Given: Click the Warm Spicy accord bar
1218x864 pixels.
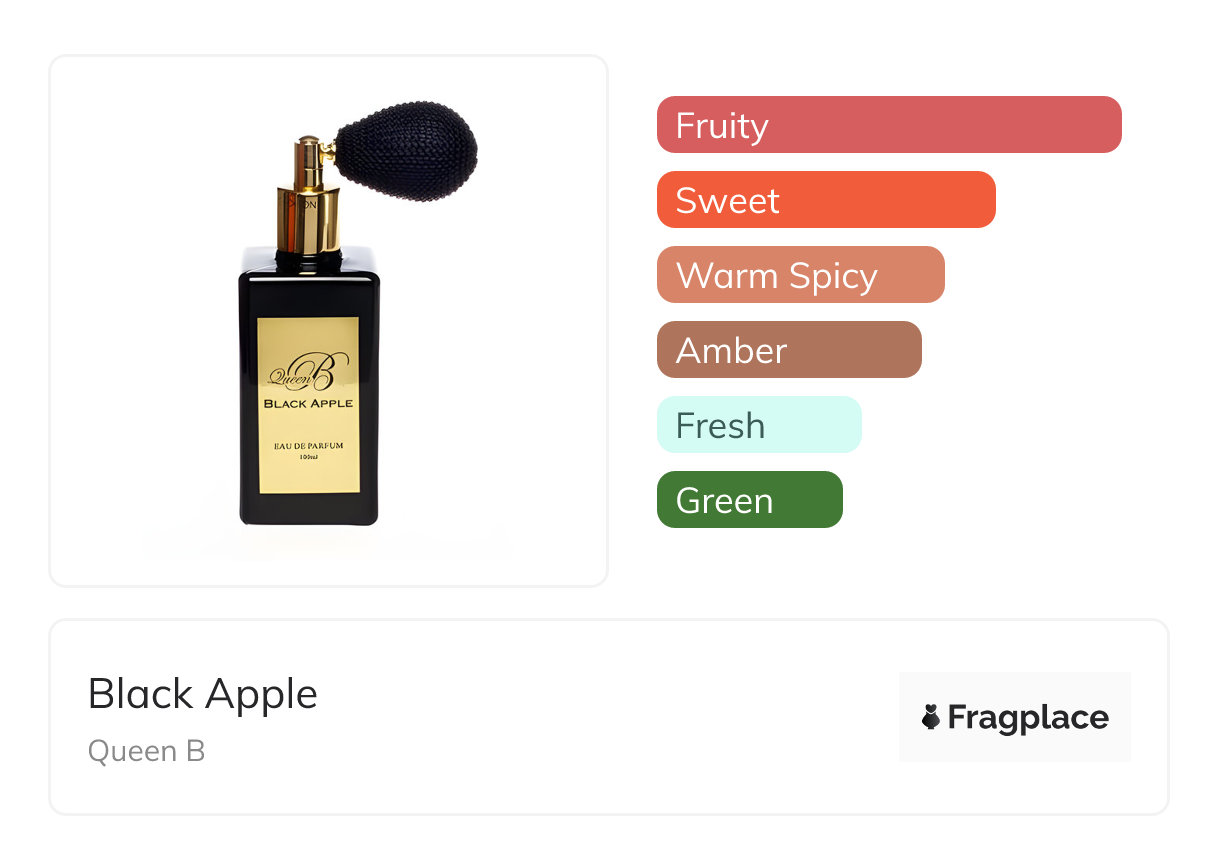Looking at the screenshot, I should tap(801, 275).
